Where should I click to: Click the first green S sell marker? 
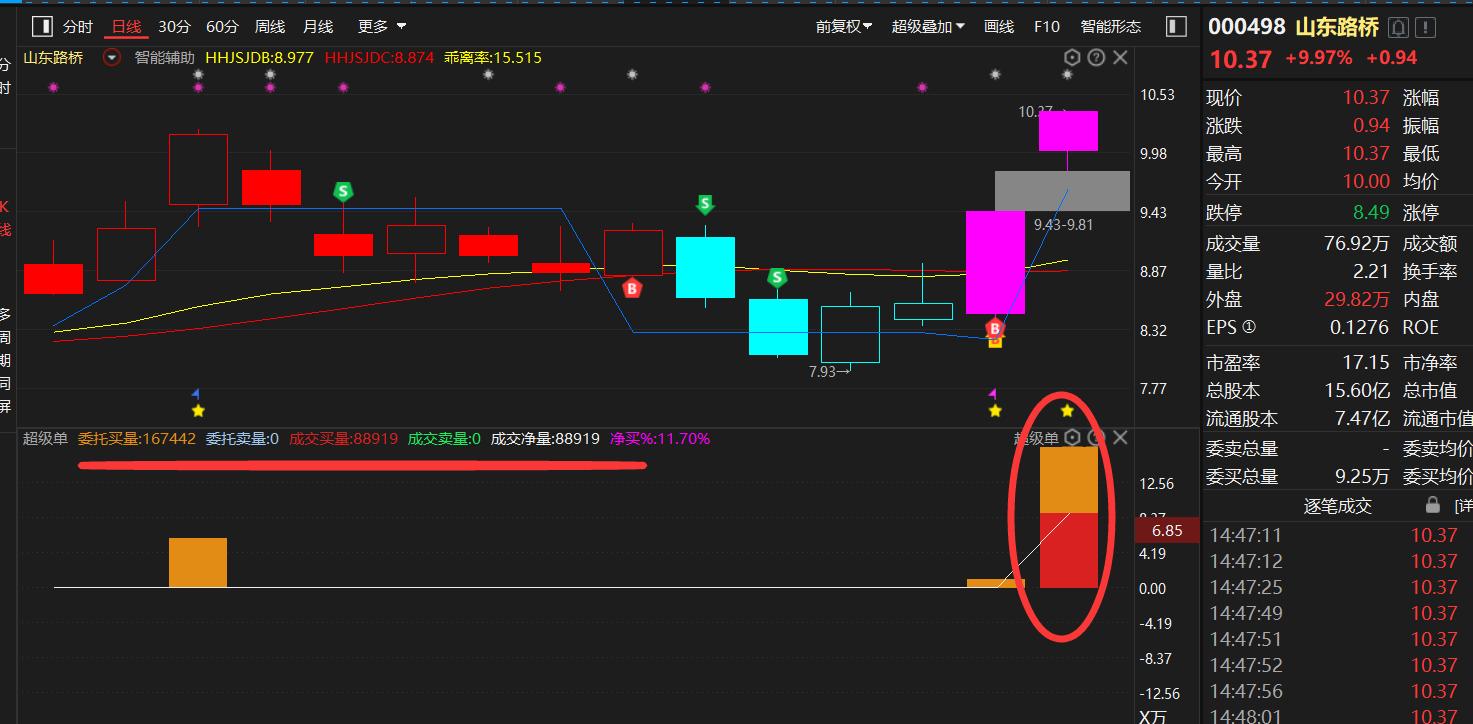(343, 191)
